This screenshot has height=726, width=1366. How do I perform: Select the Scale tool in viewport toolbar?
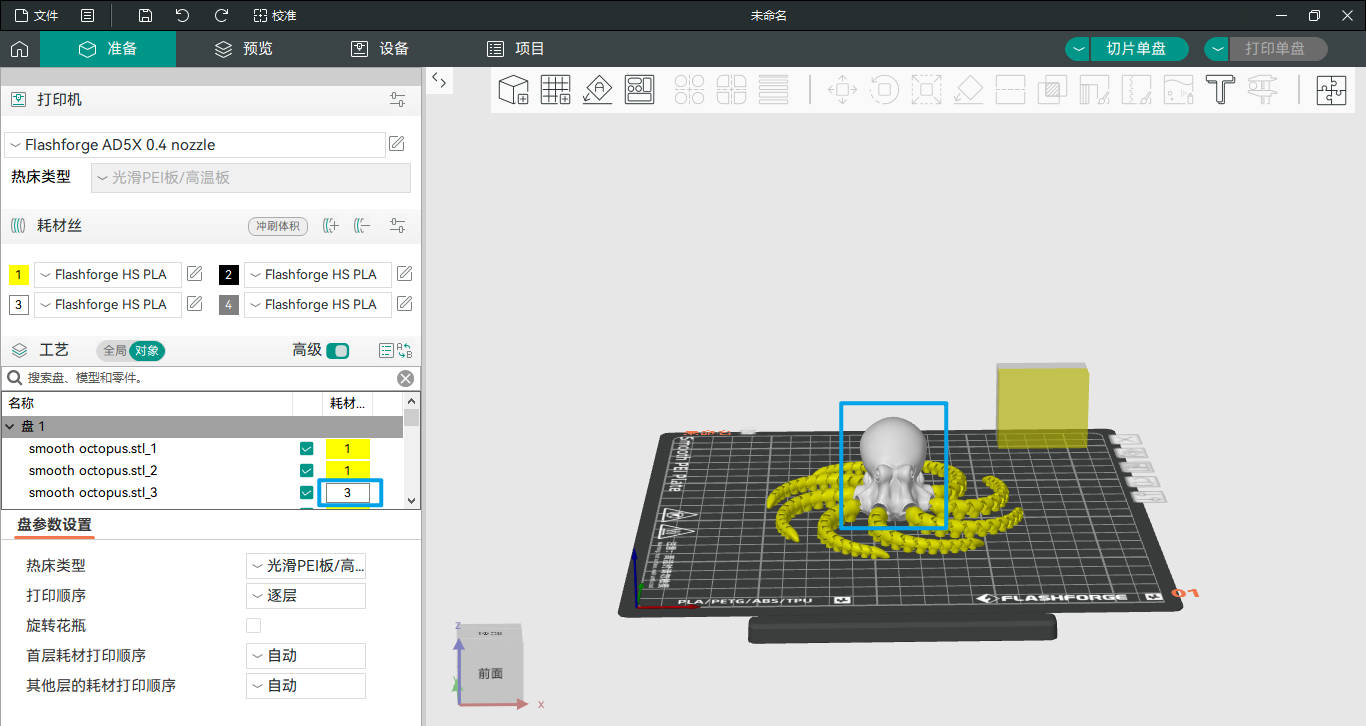(927, 90)
